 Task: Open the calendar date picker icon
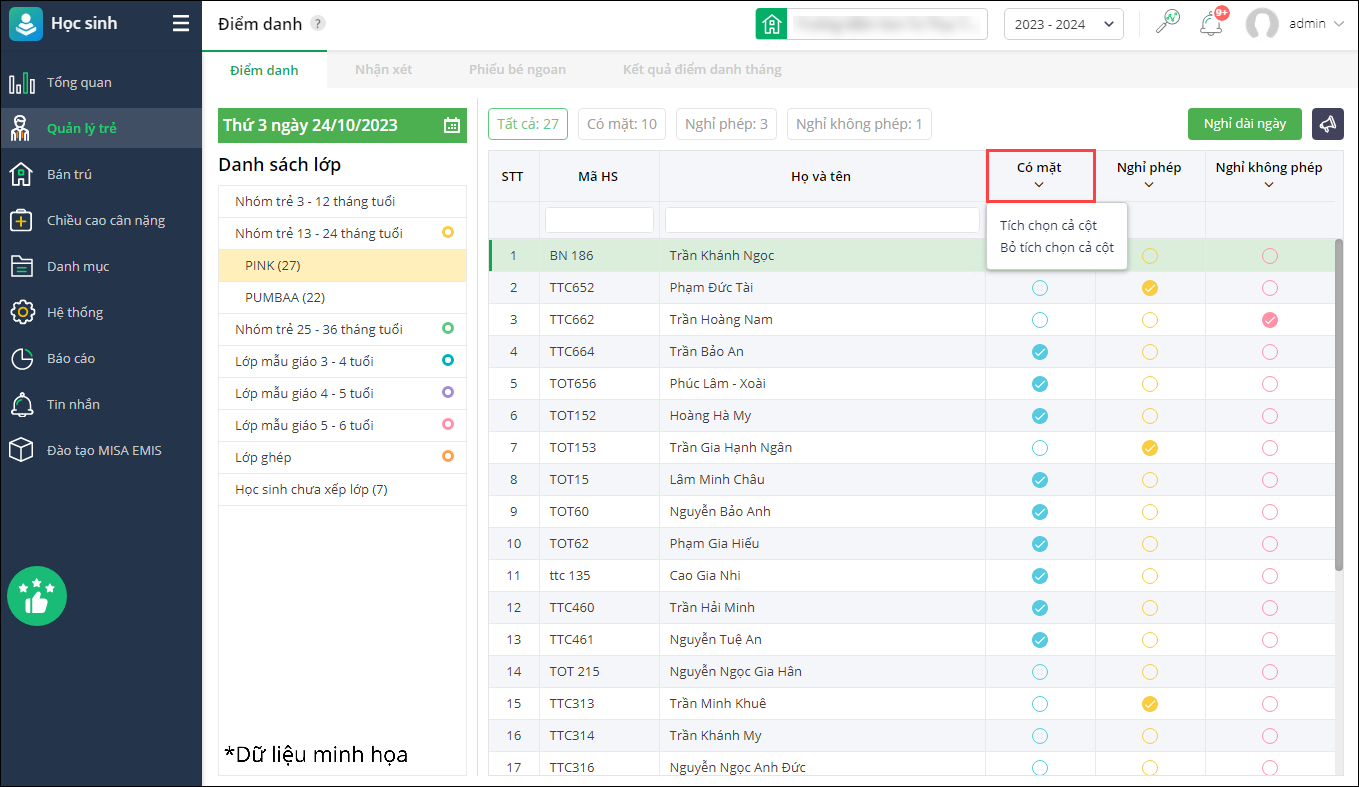[452, 125]
